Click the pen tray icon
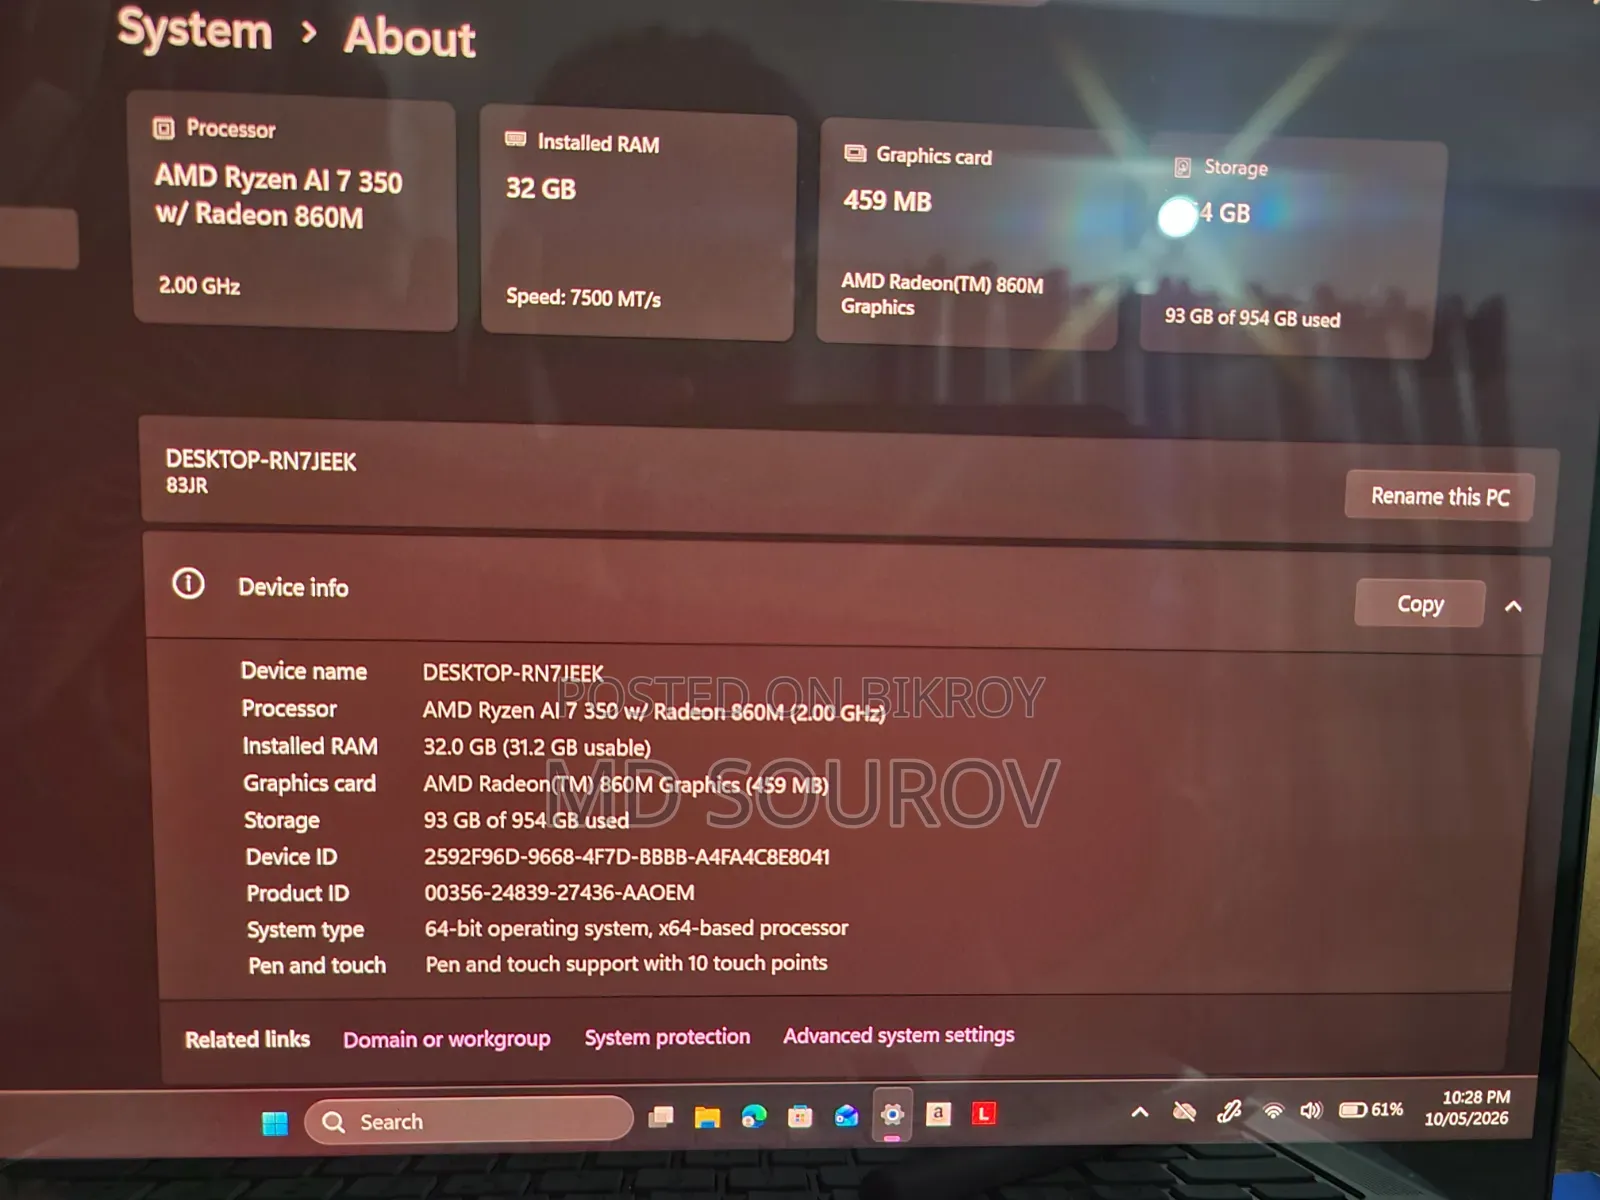The width and height of the screenshot is (1600, 1200). click(x=1229, y=1111)
